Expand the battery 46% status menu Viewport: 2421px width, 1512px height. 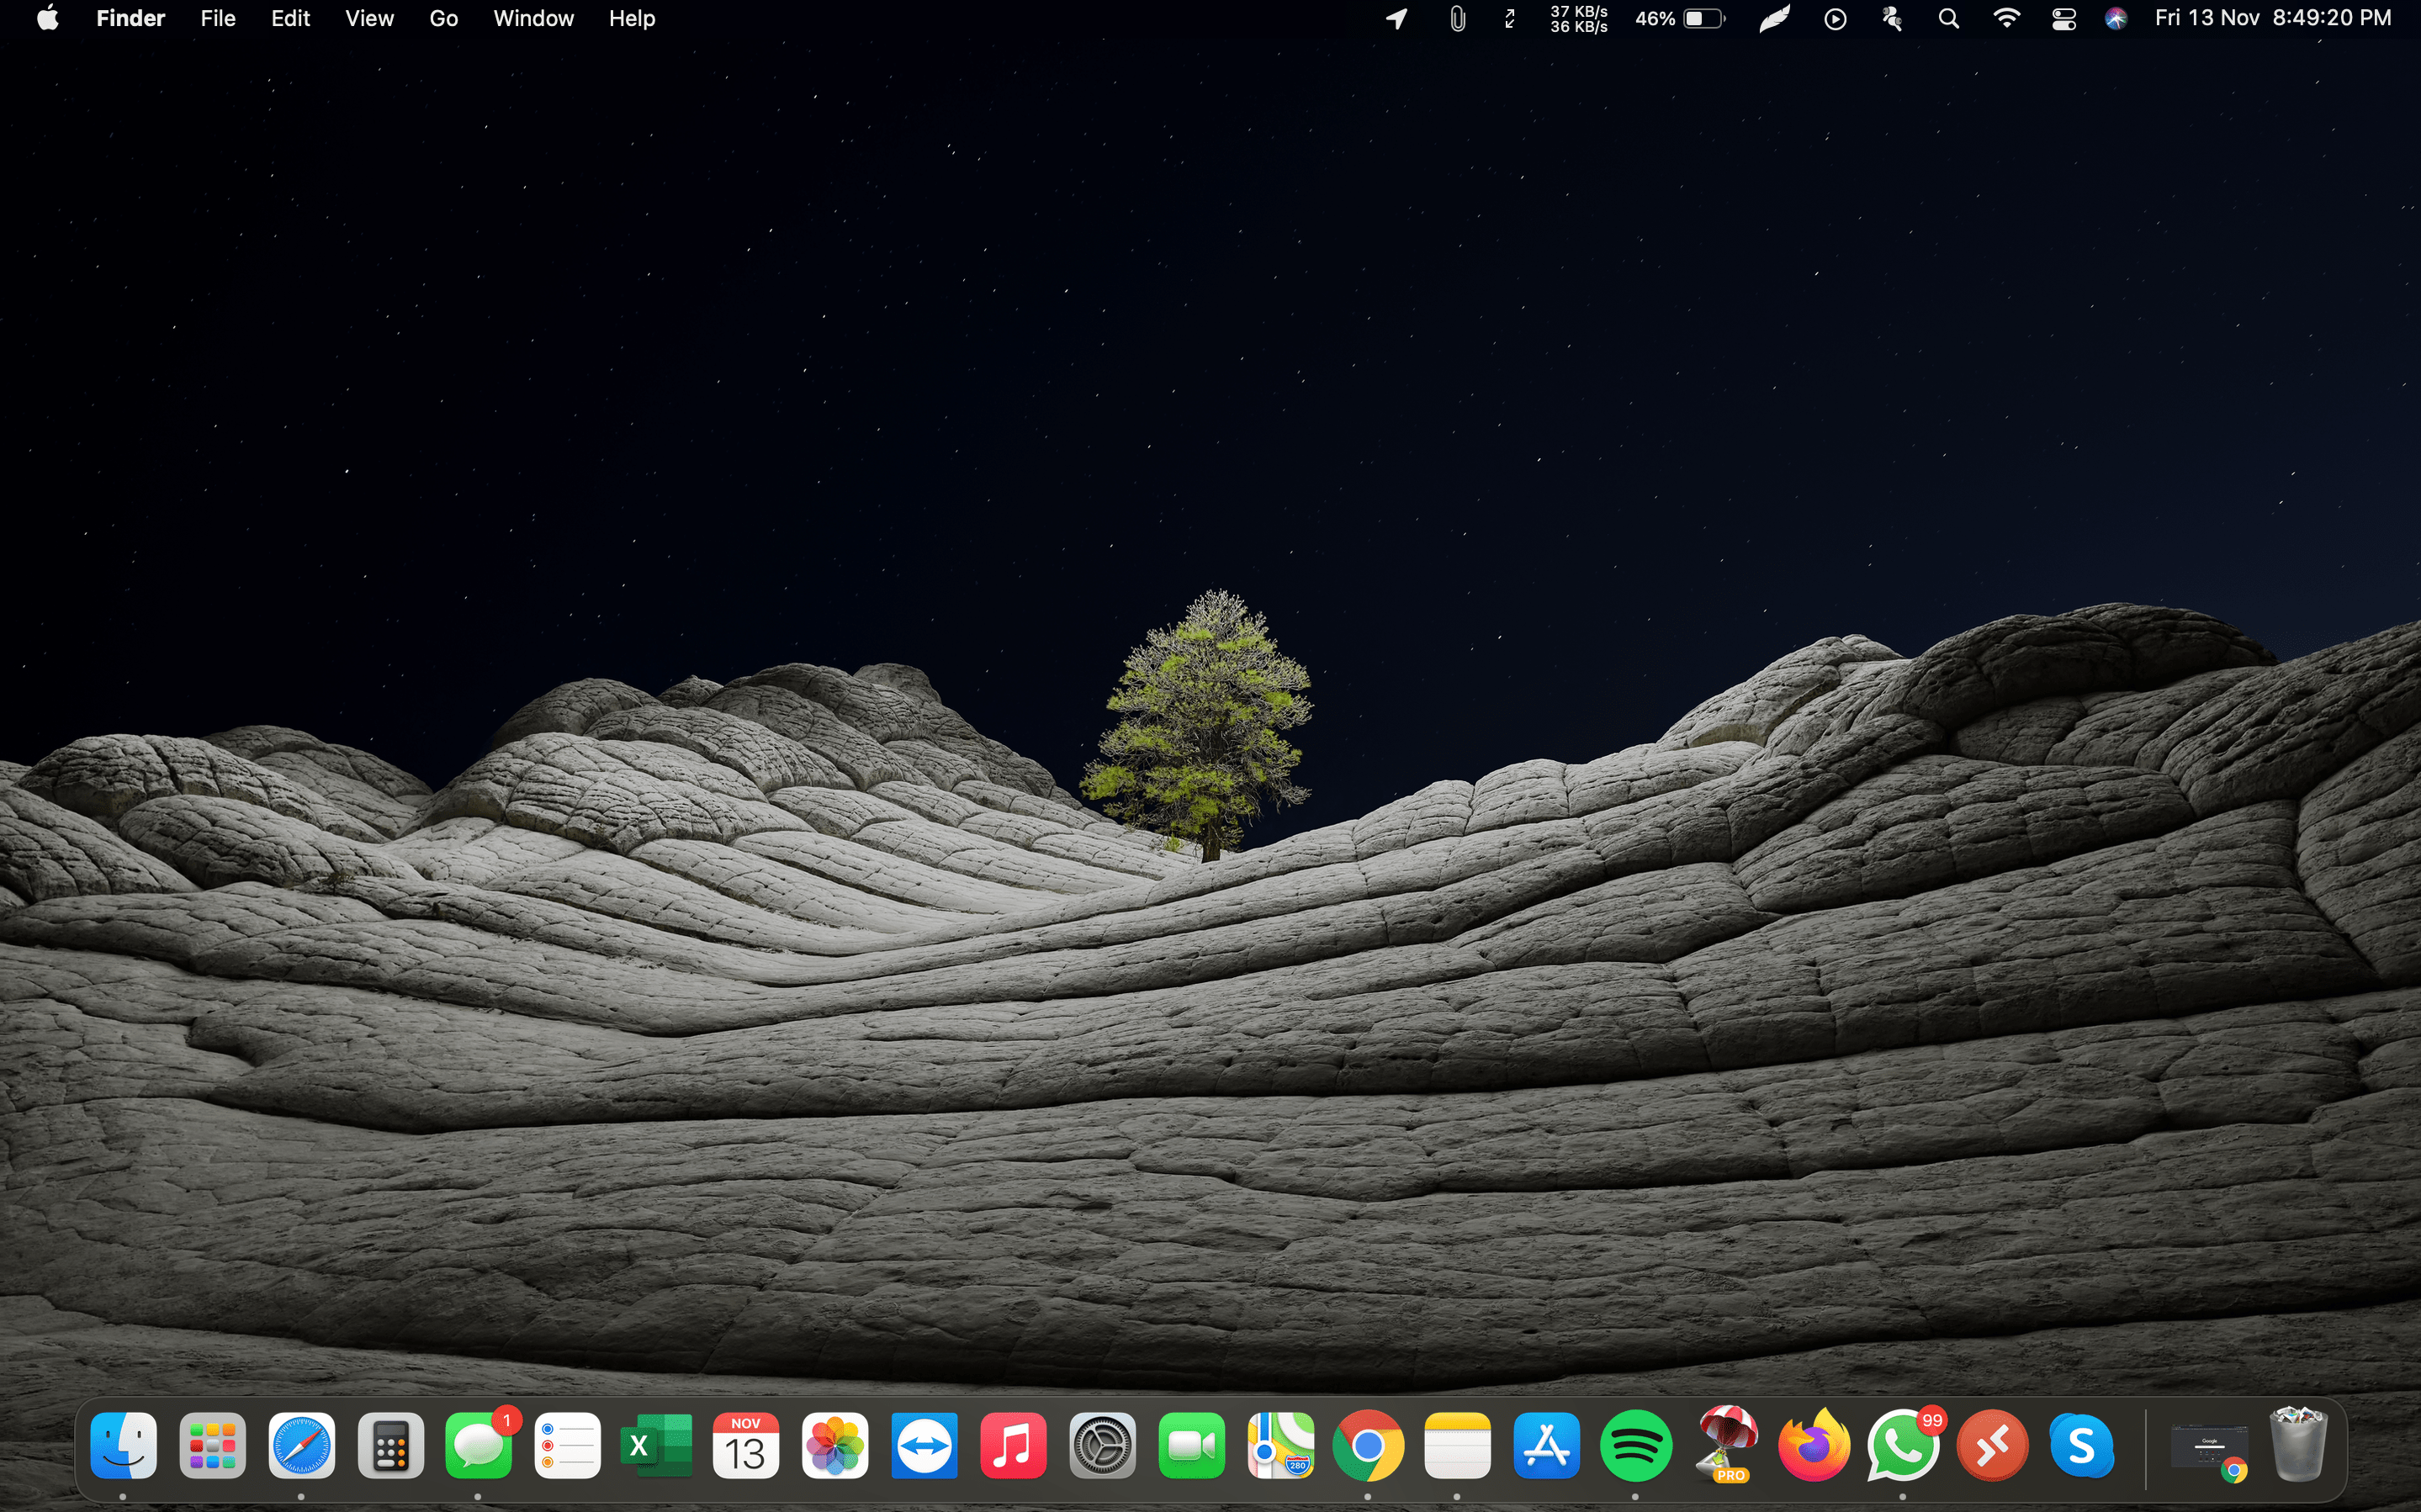click(x=1680, y=19)
